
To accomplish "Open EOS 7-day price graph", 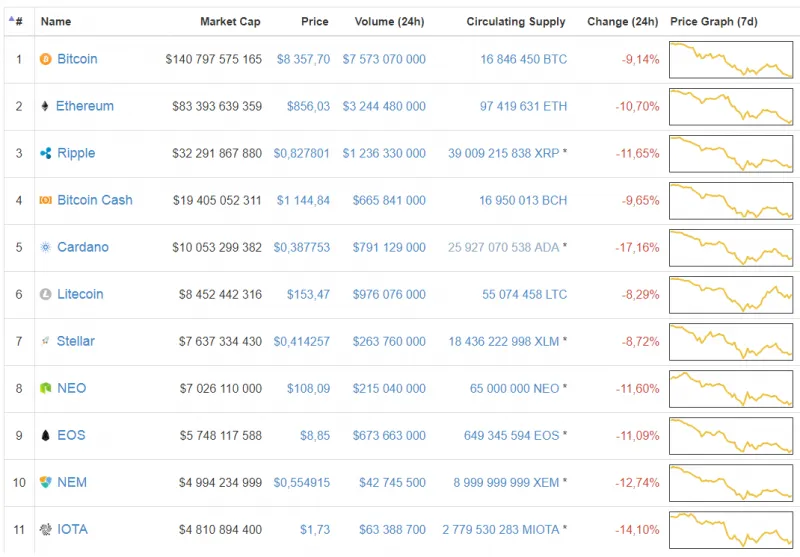I will (731, 436).
